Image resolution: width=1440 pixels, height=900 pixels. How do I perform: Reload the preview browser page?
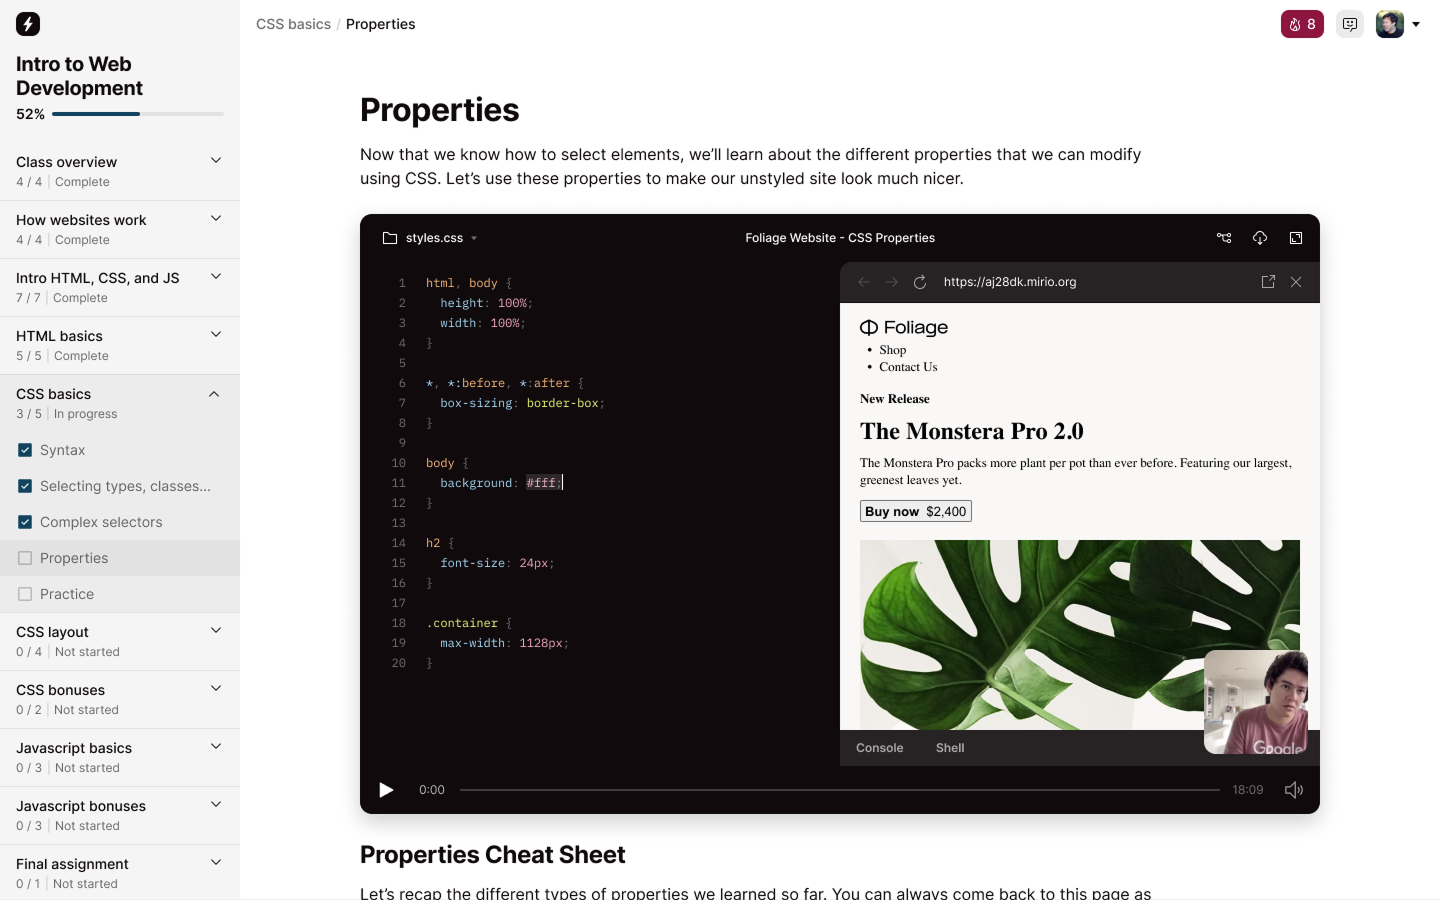click(920, 282)
